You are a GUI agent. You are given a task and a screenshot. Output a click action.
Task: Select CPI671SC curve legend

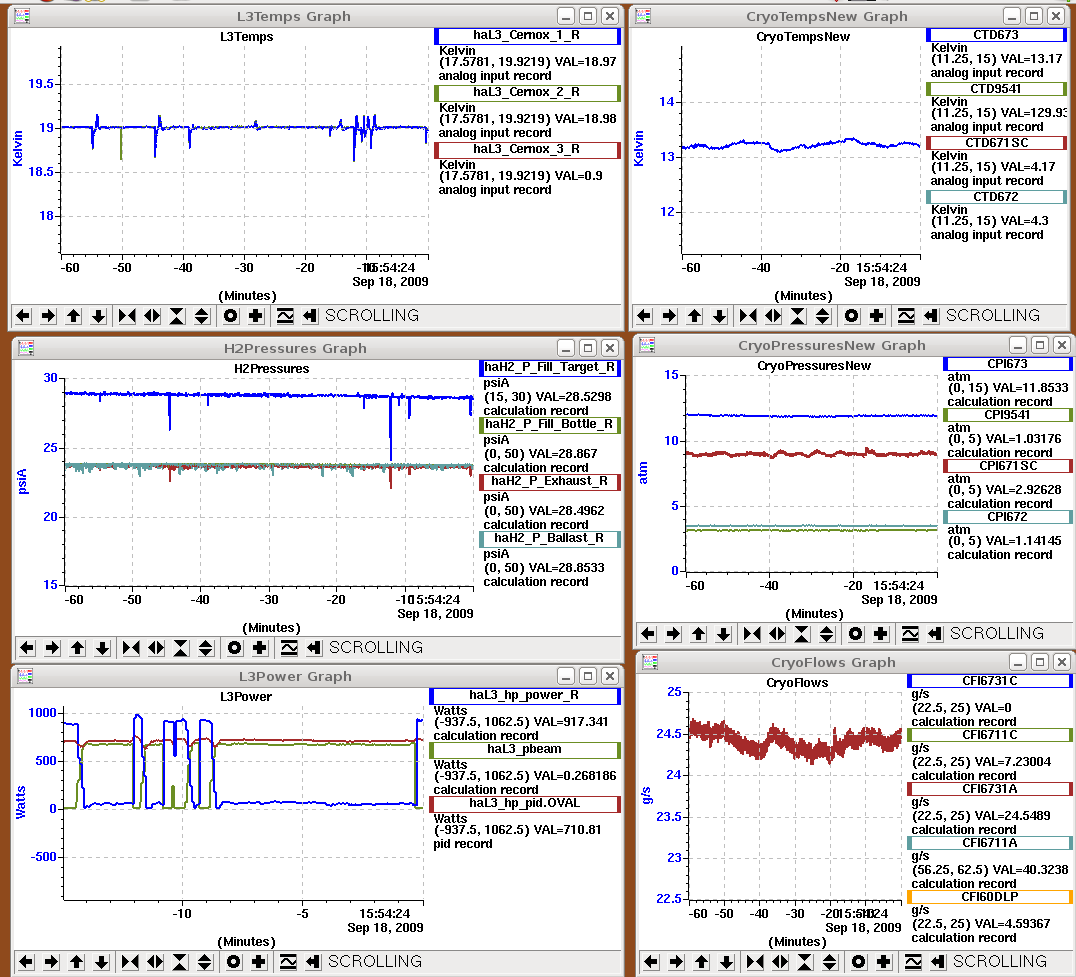[x=1007, y=466]
